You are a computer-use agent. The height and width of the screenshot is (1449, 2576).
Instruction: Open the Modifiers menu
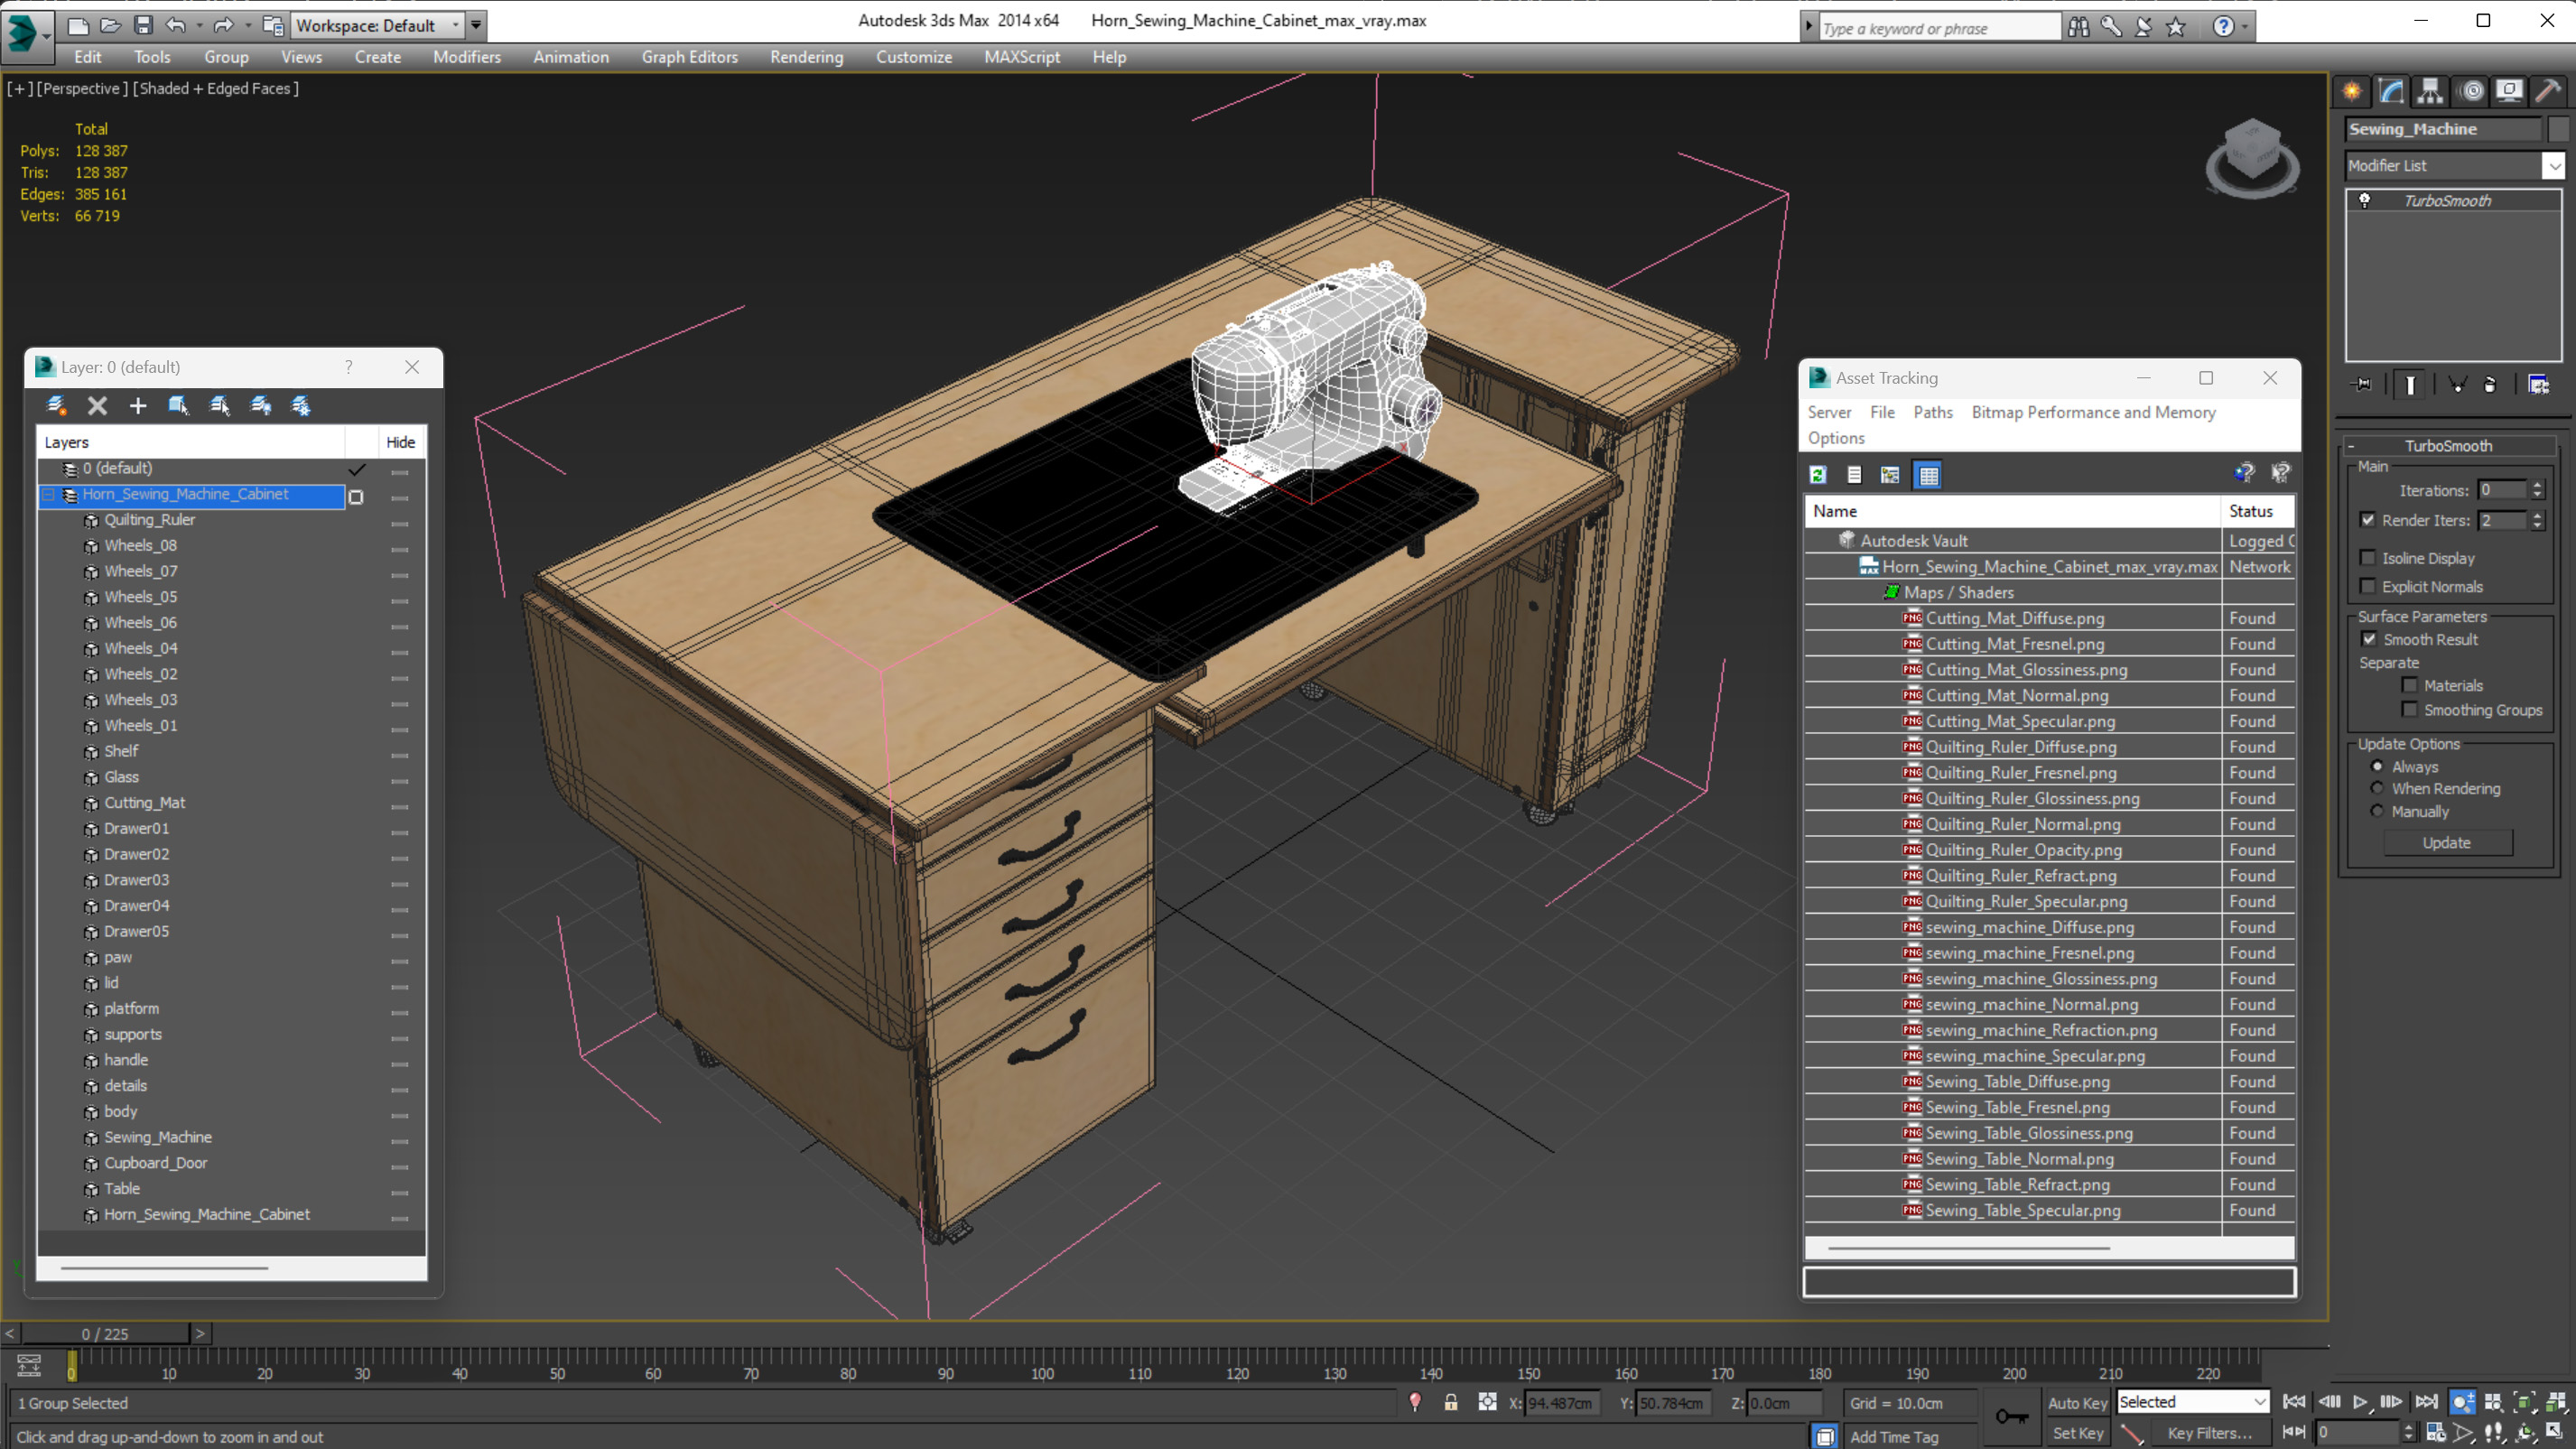(467, 57)
